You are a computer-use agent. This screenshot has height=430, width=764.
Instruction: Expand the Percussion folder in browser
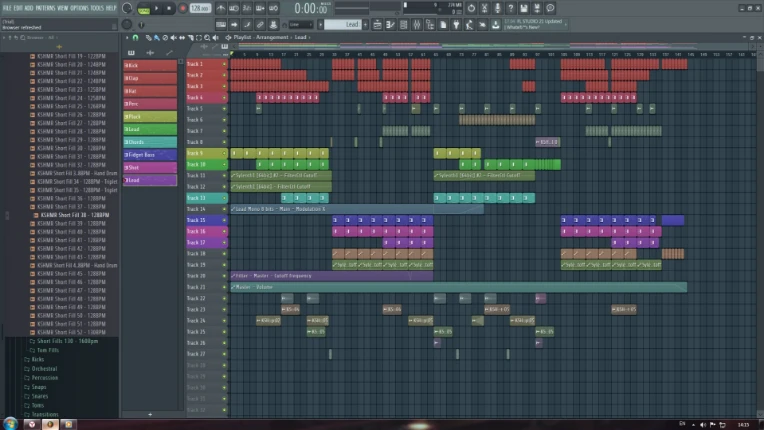41,378
